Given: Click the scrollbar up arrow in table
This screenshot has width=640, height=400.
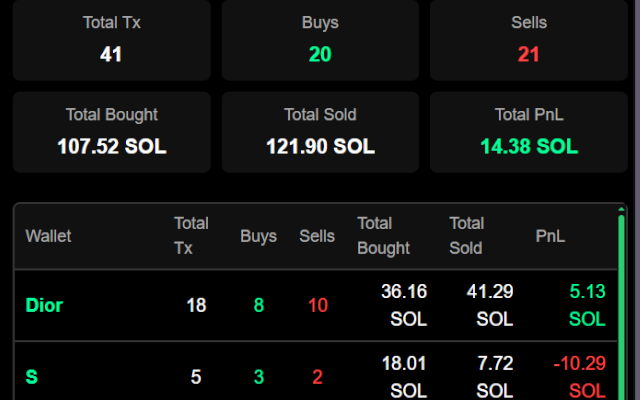Looking at the screenshot, I should [621, 209].
